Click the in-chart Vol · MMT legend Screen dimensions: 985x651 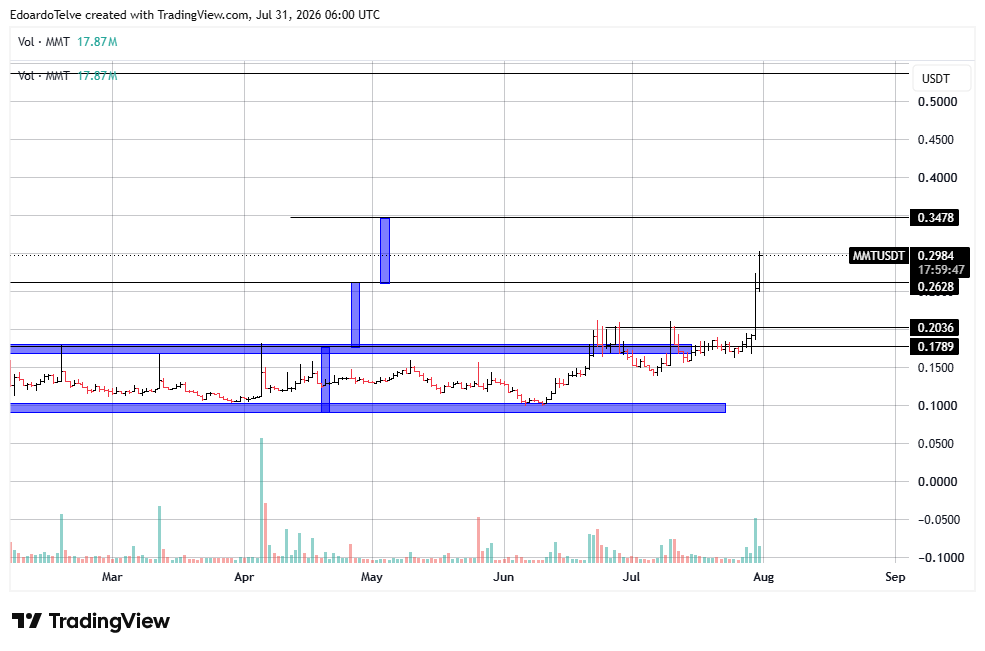68,76
